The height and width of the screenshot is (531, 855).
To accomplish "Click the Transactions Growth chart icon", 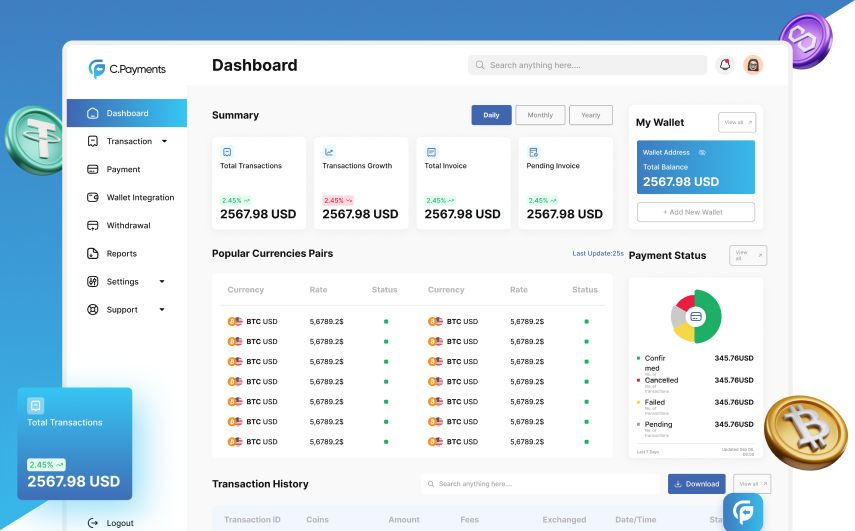I will [x=329, y=152].
